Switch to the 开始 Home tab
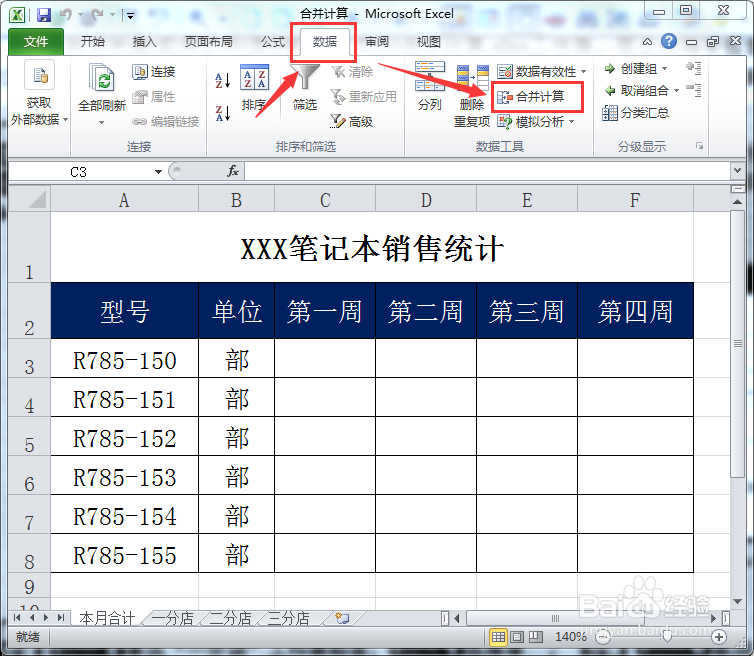The image size is (754, 656). pos(92,42)
